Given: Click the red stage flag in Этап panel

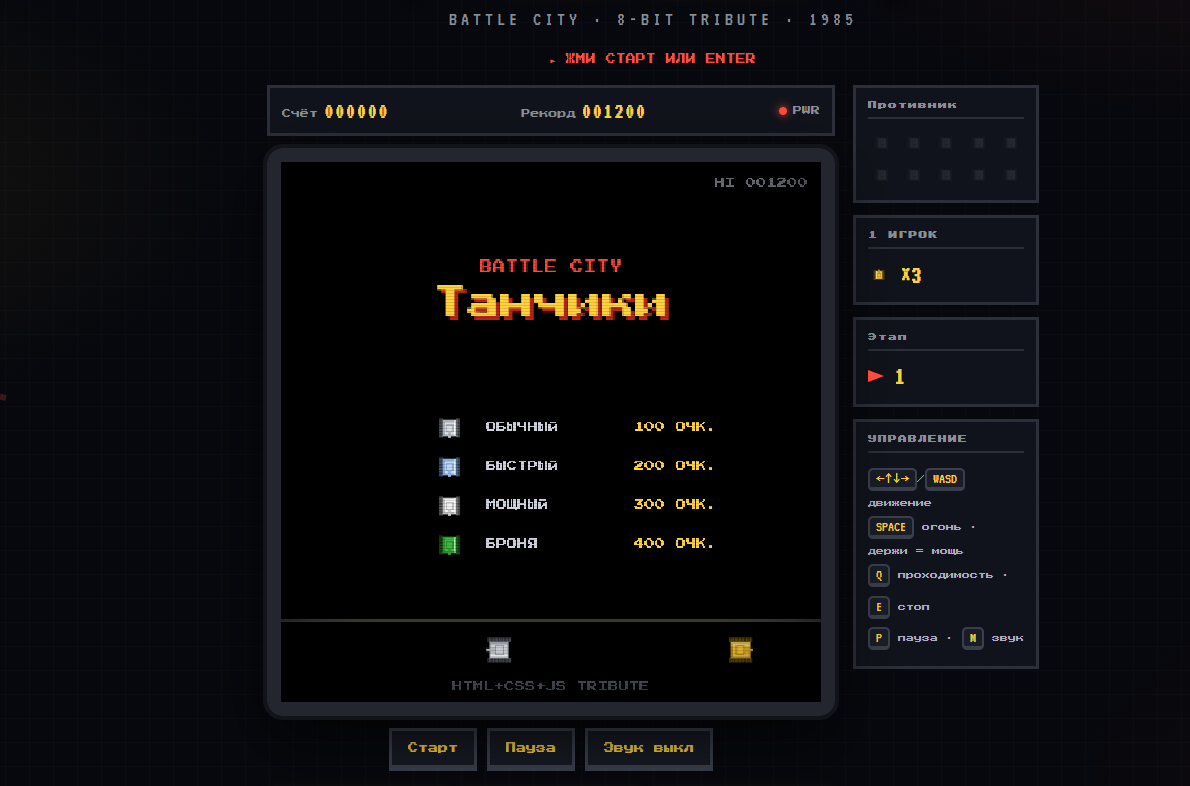Looking at the screenshot, I should [x=876, y=376].
